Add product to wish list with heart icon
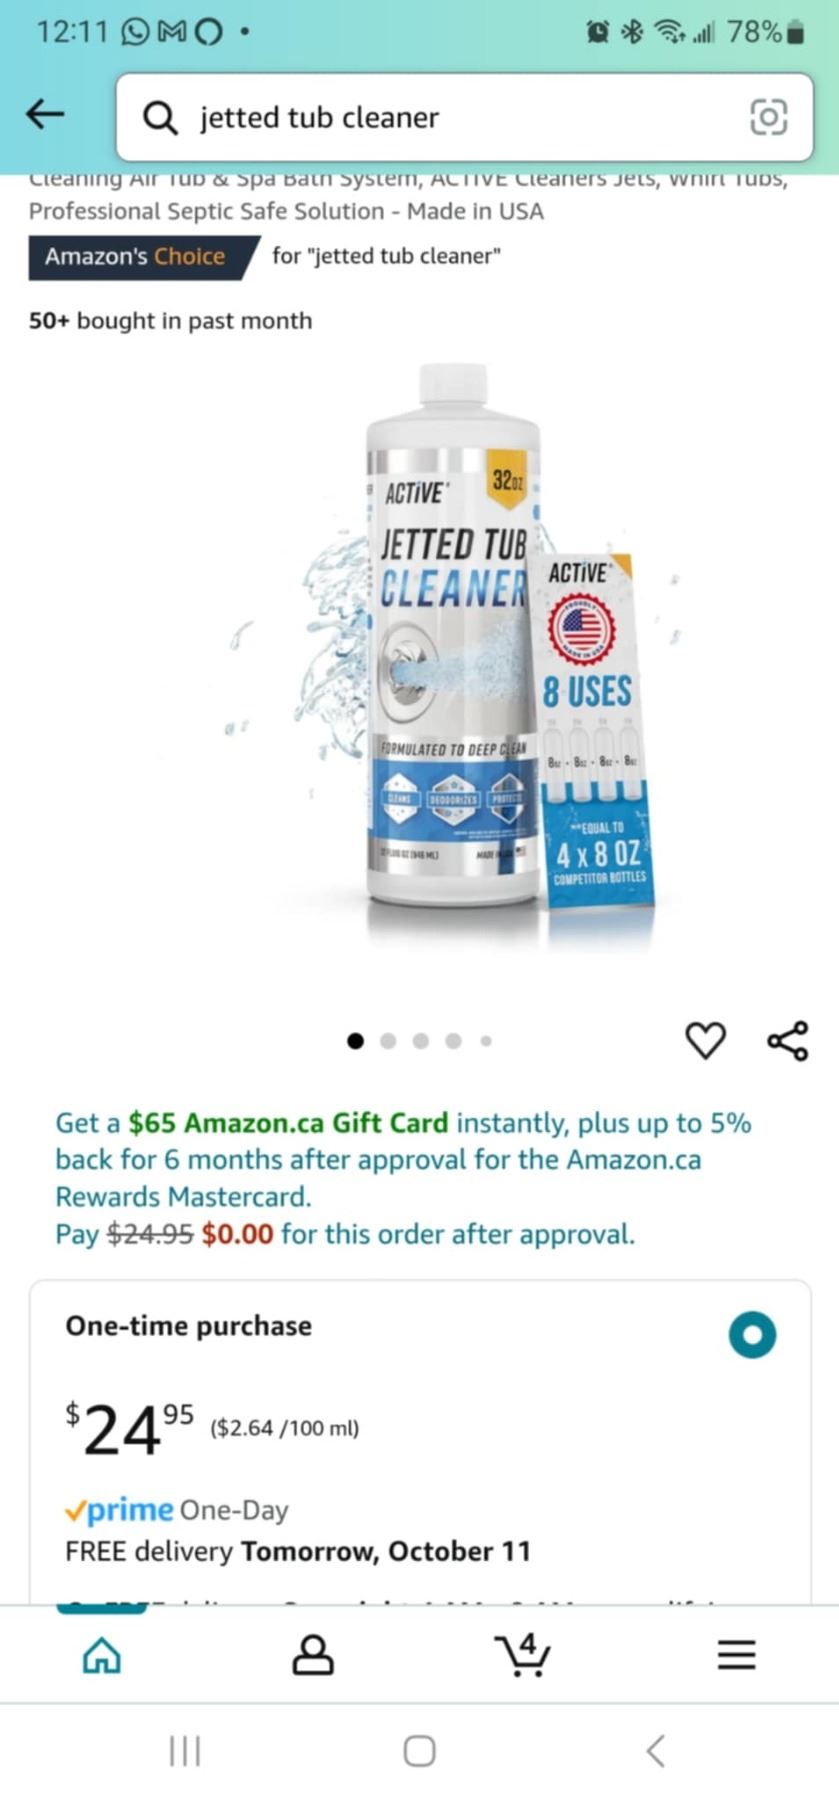The height and width of the screenshot is (1800, 839). click(x=705, y=1041)
